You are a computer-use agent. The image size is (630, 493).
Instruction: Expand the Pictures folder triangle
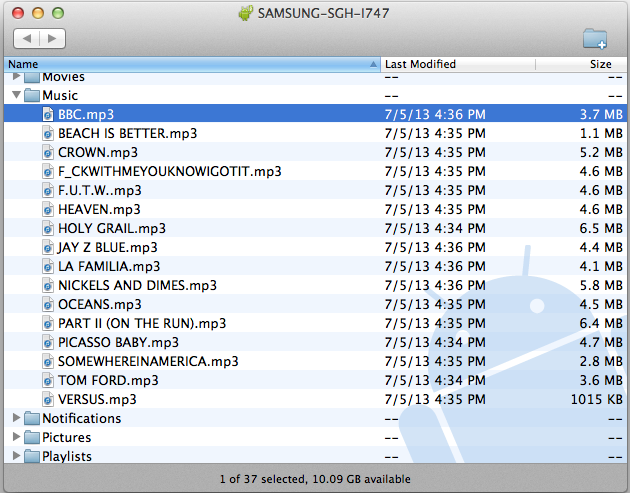(x=16, y=437)
